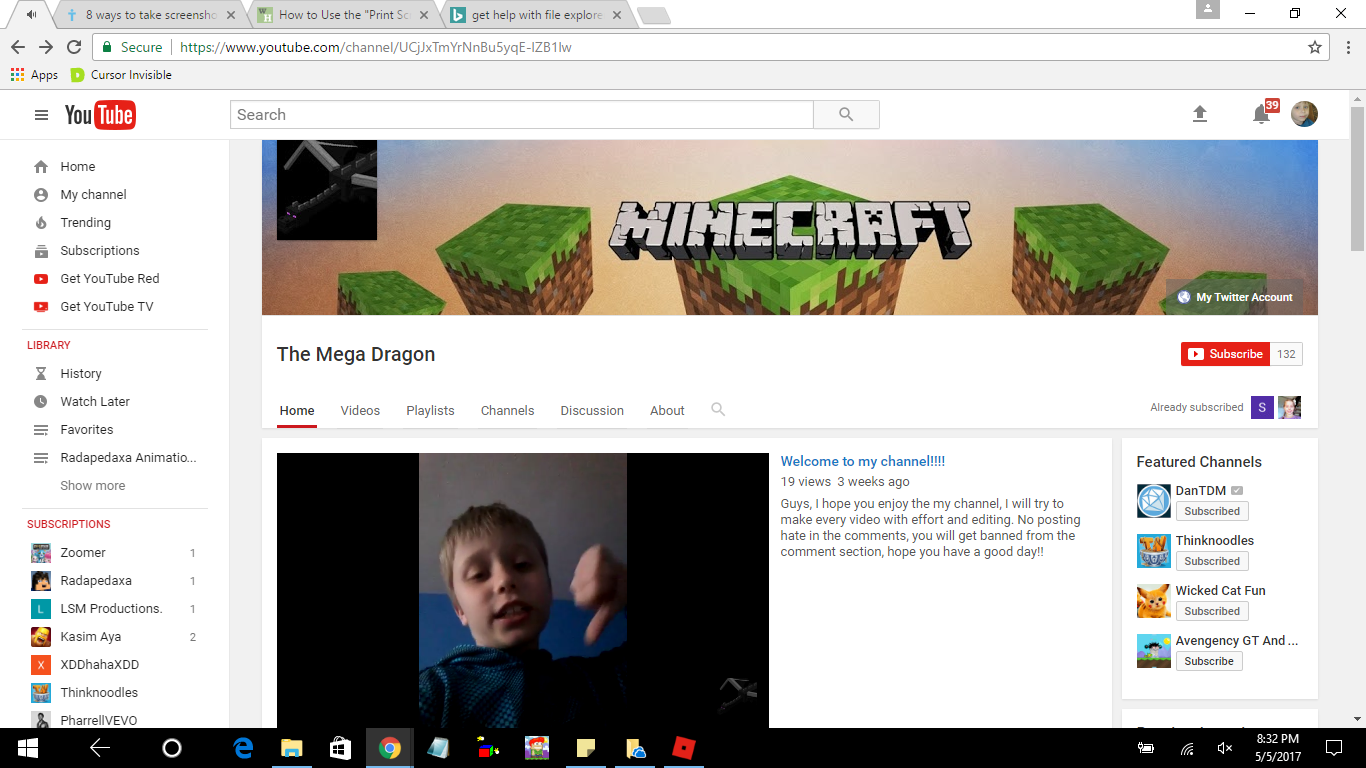Image resolution: width=1366 pixels, height=768 pixels.
Task: Click the Kasim Aya subscription avatar
Action: 41,637
